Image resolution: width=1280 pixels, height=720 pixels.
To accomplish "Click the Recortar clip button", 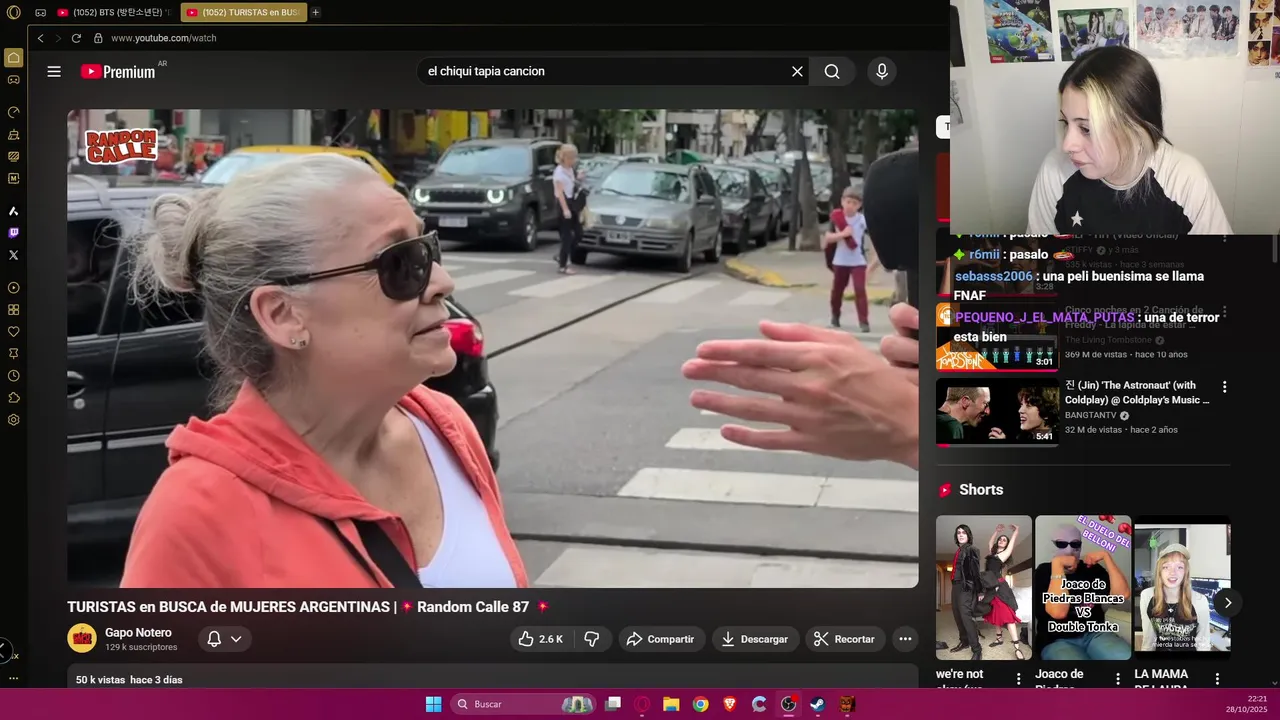I will pos(845,639).
